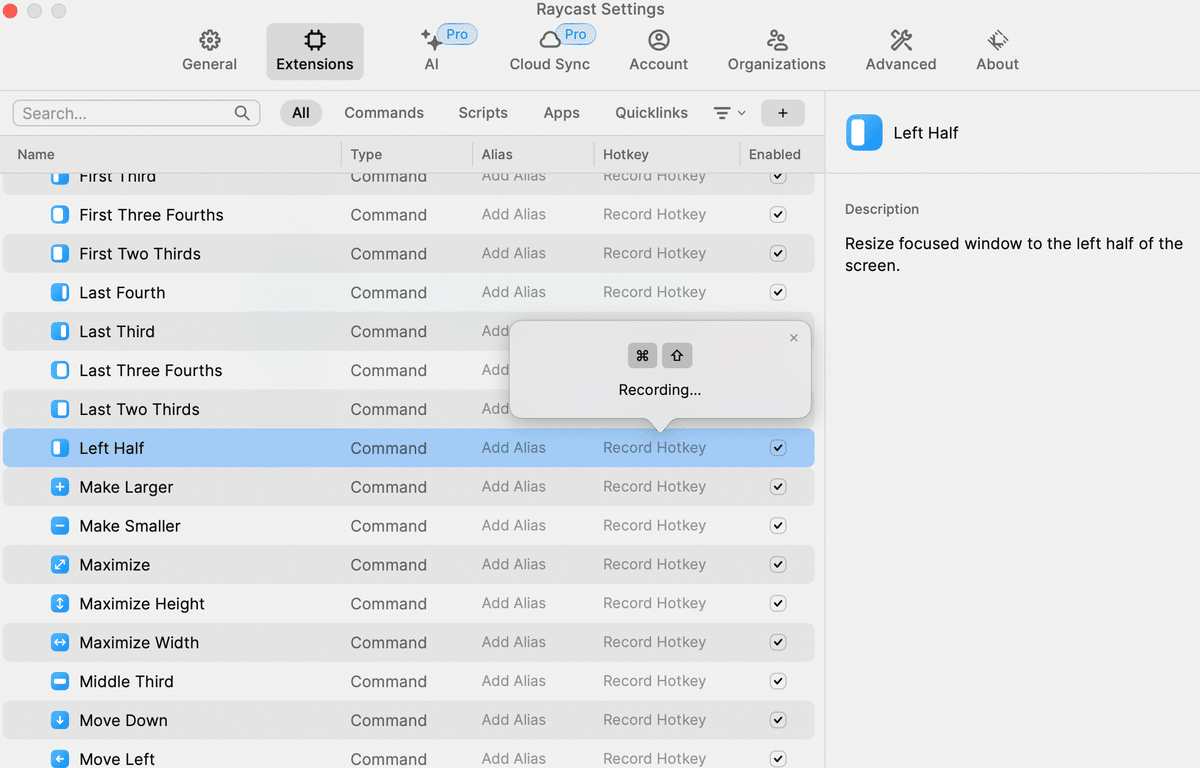Go to the Advanced tab
This screenshot has height=768, width=1200.
[901, 51]
